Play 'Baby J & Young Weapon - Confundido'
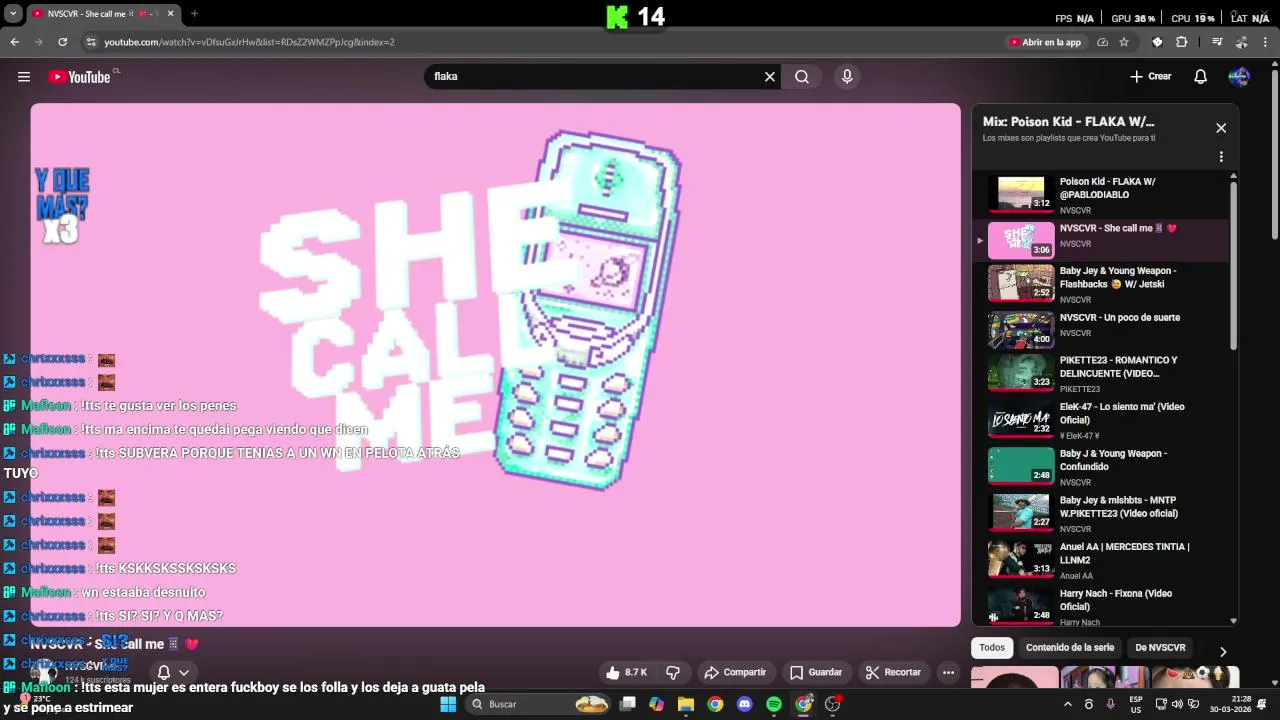 point(1100,466)
